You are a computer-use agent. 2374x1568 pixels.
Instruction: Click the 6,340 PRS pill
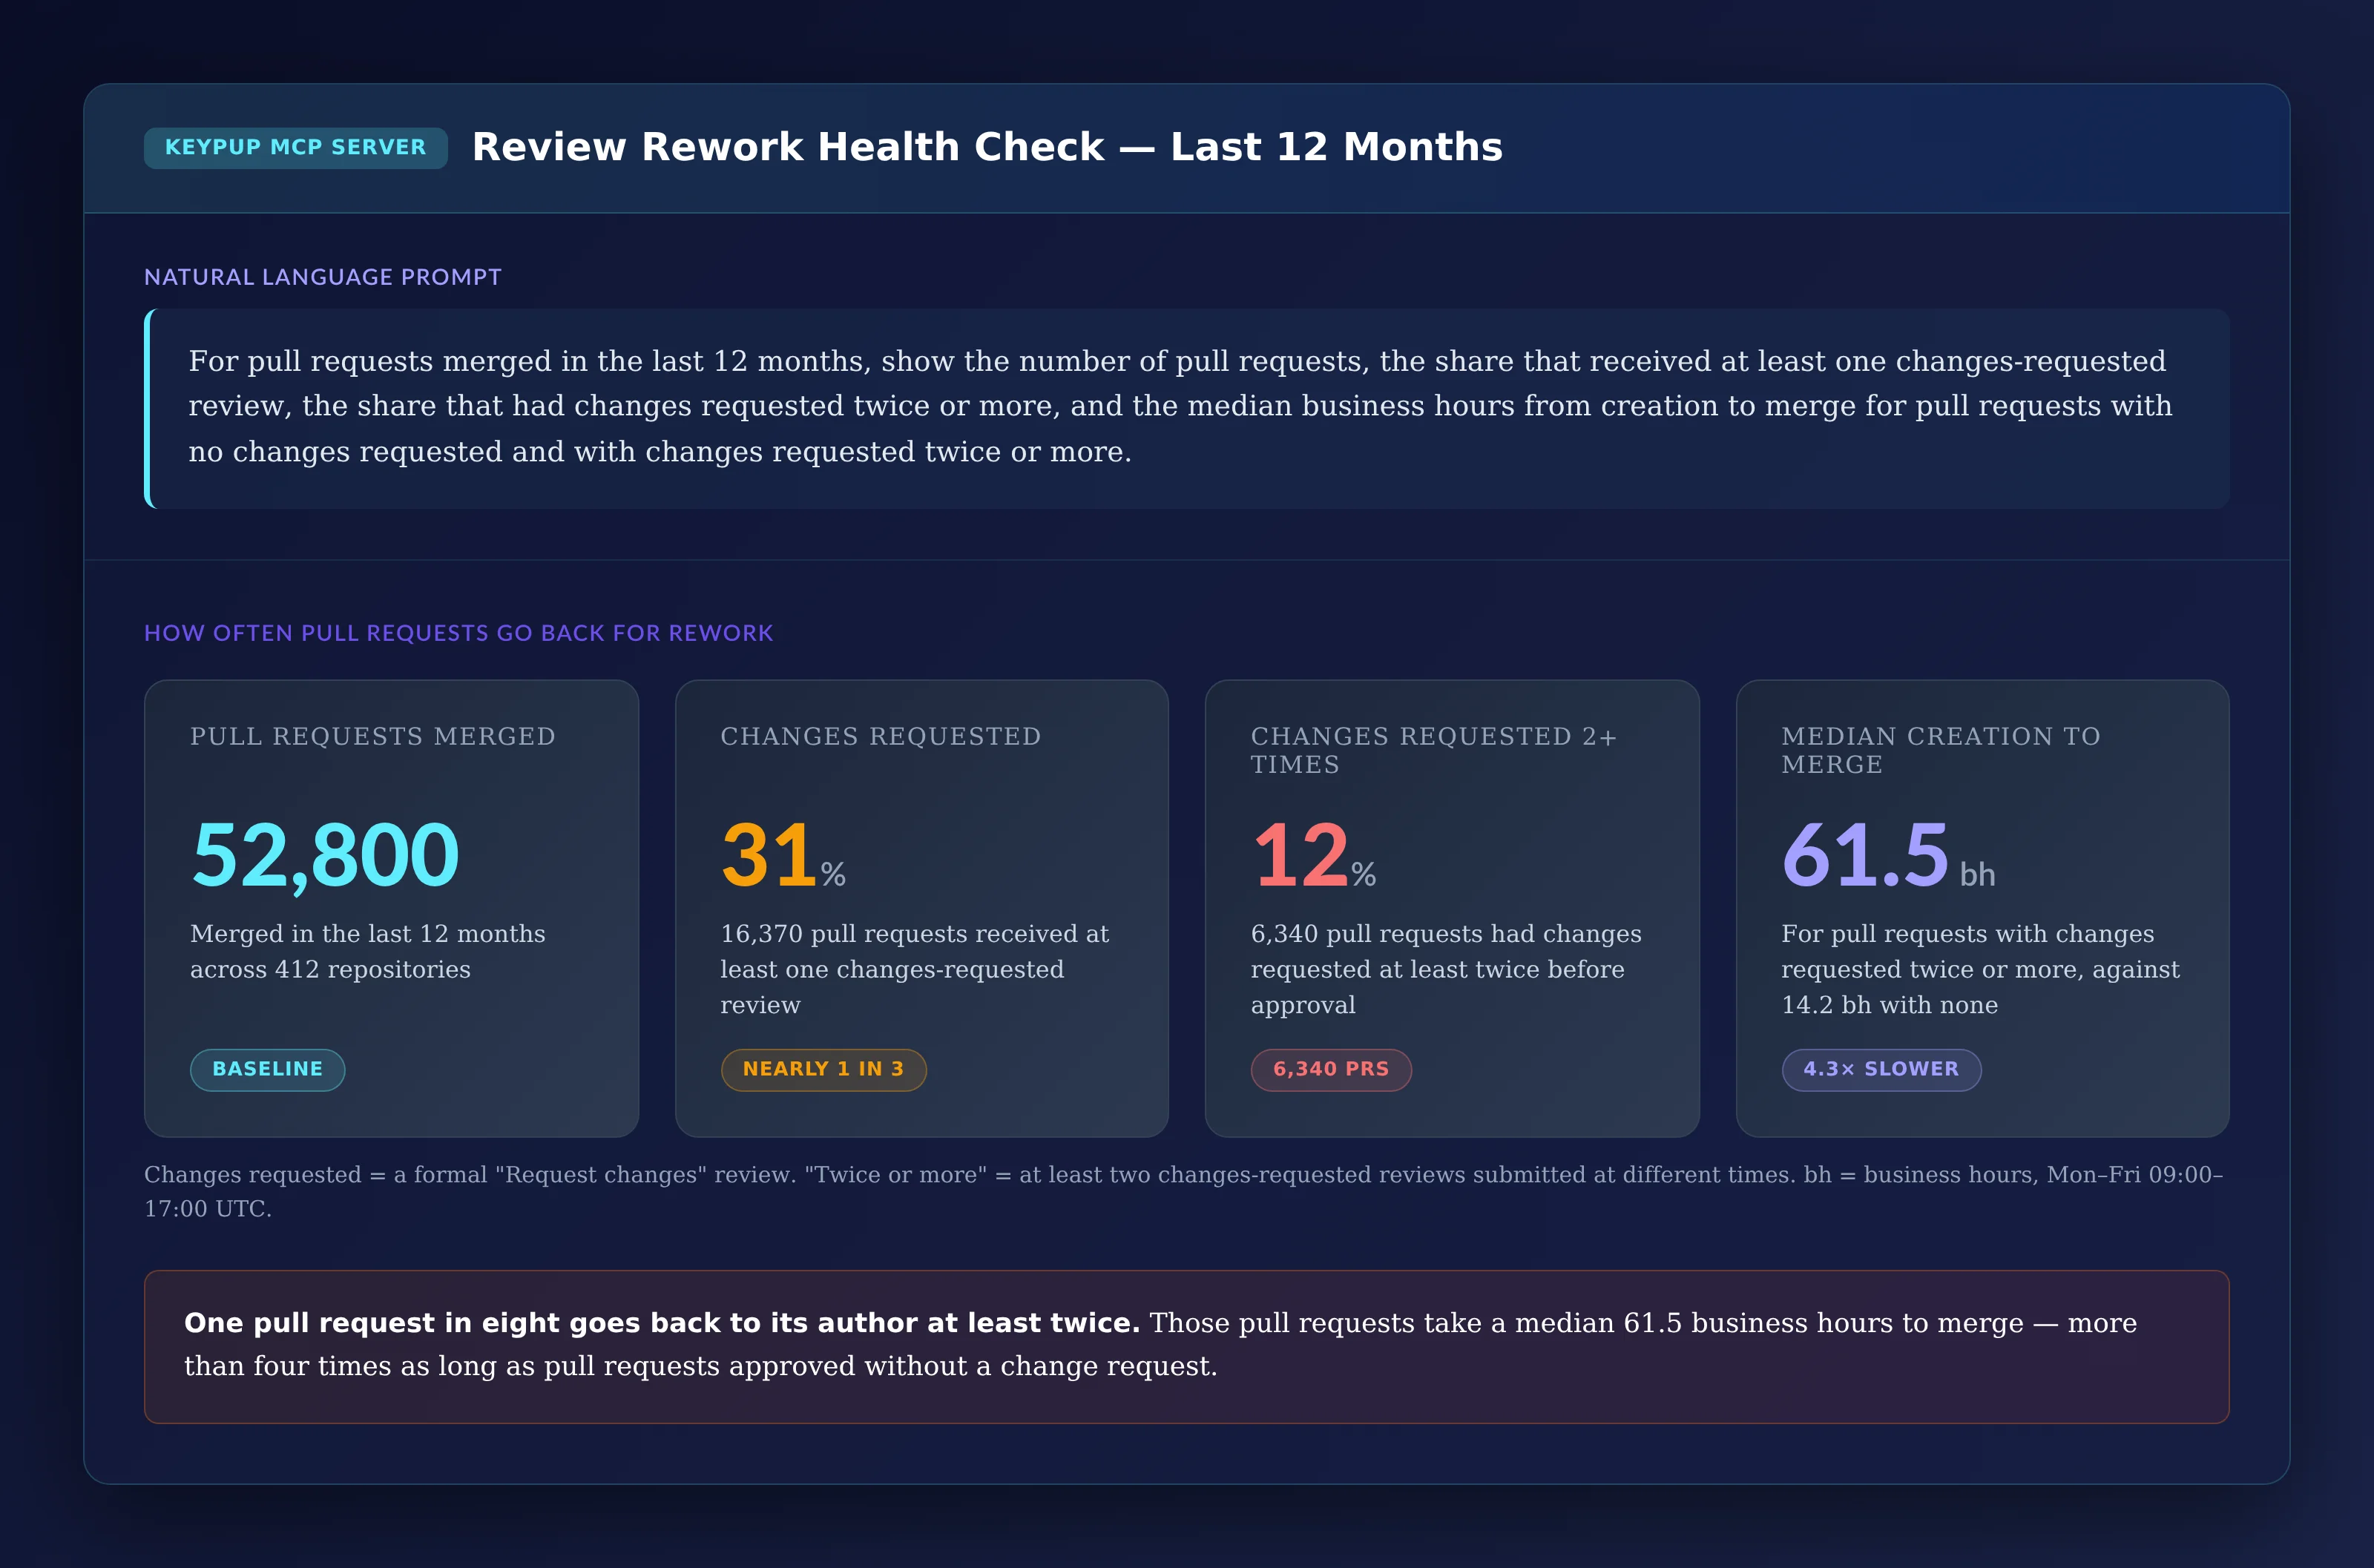coord(1331,1069)
